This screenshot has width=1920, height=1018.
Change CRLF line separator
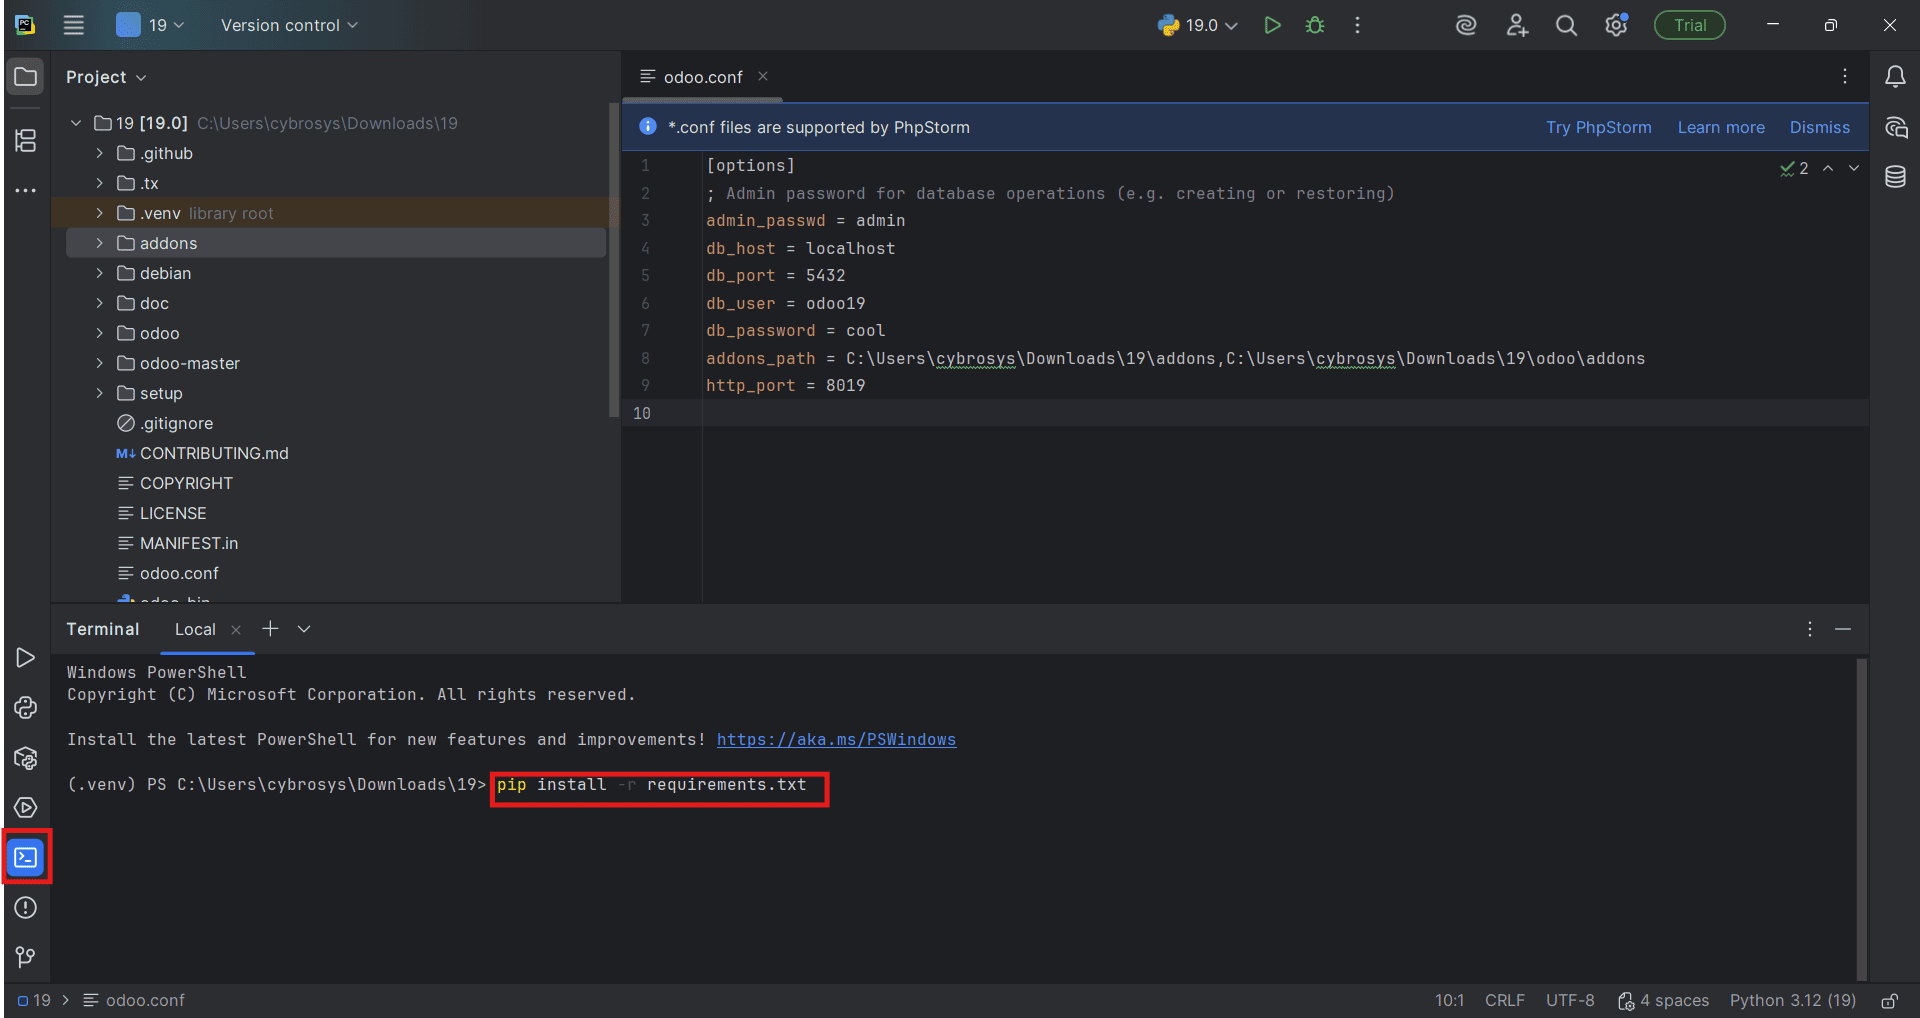tap(1504, 1000)
